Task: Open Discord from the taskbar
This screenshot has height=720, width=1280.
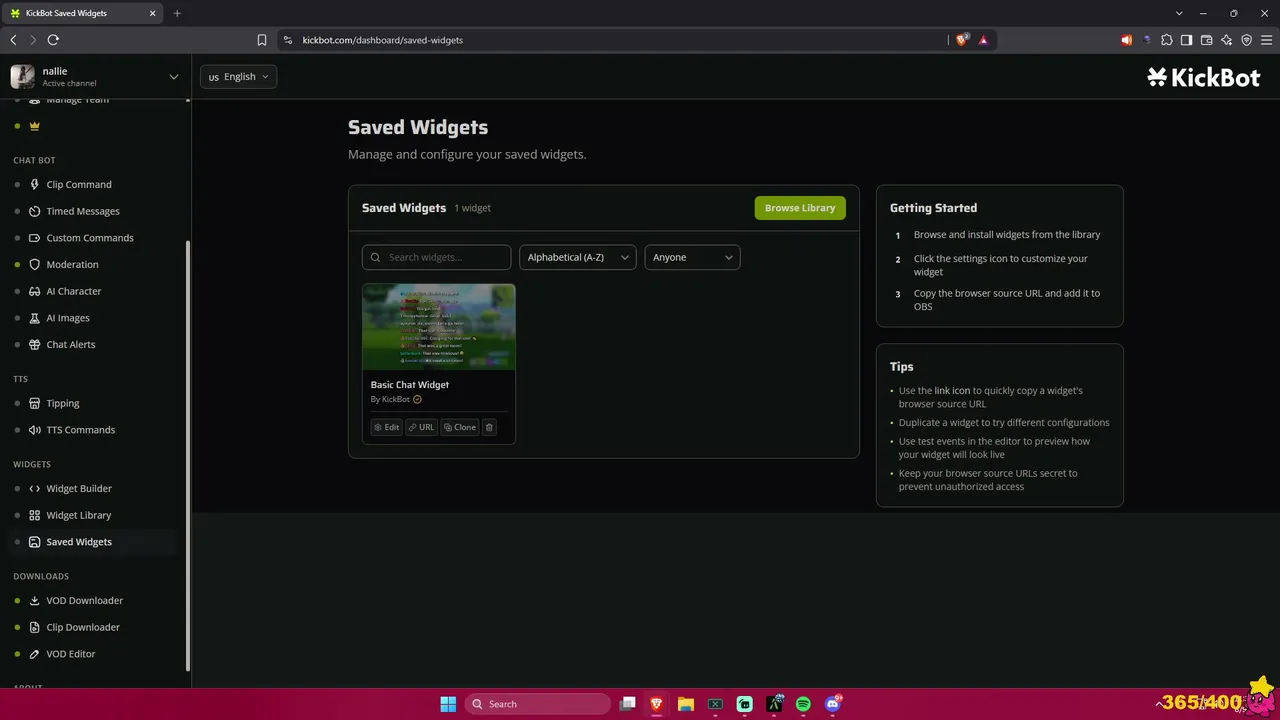Action: pos(833,704)
